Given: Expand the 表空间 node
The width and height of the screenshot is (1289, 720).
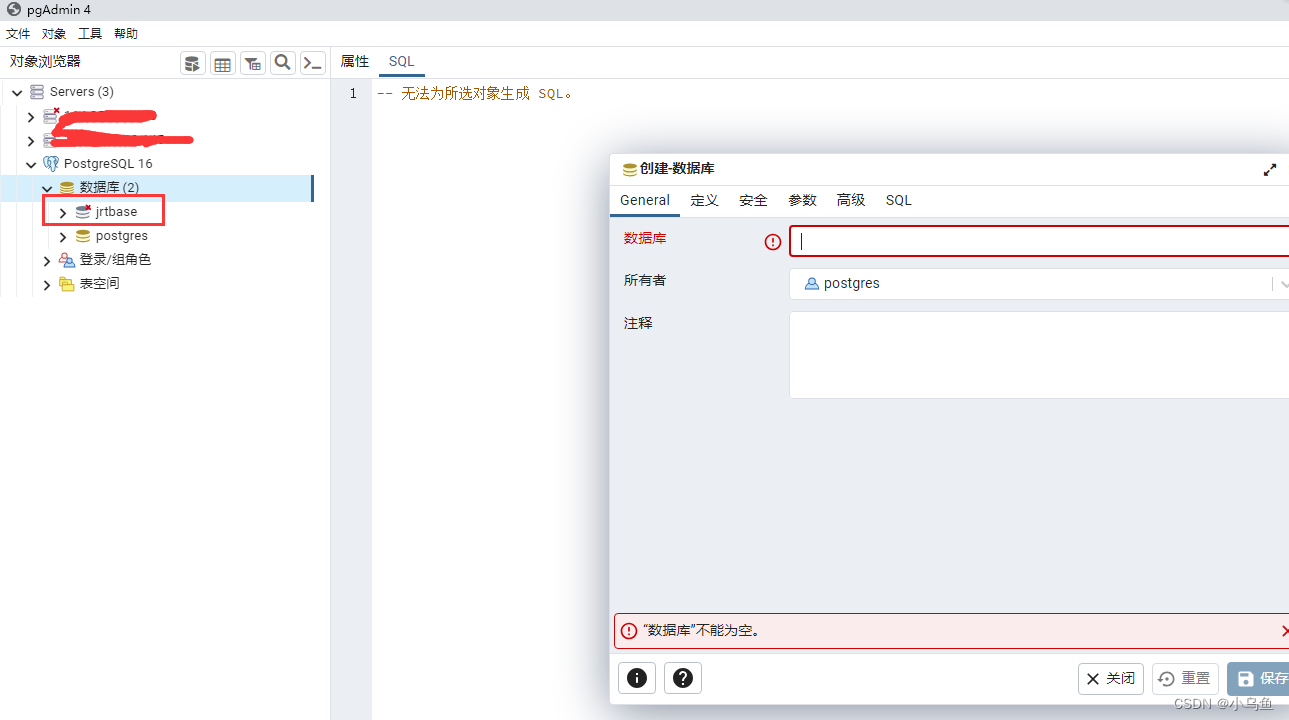Looking at the screenshot, I should pyautogui.click(x=47, y=285).
